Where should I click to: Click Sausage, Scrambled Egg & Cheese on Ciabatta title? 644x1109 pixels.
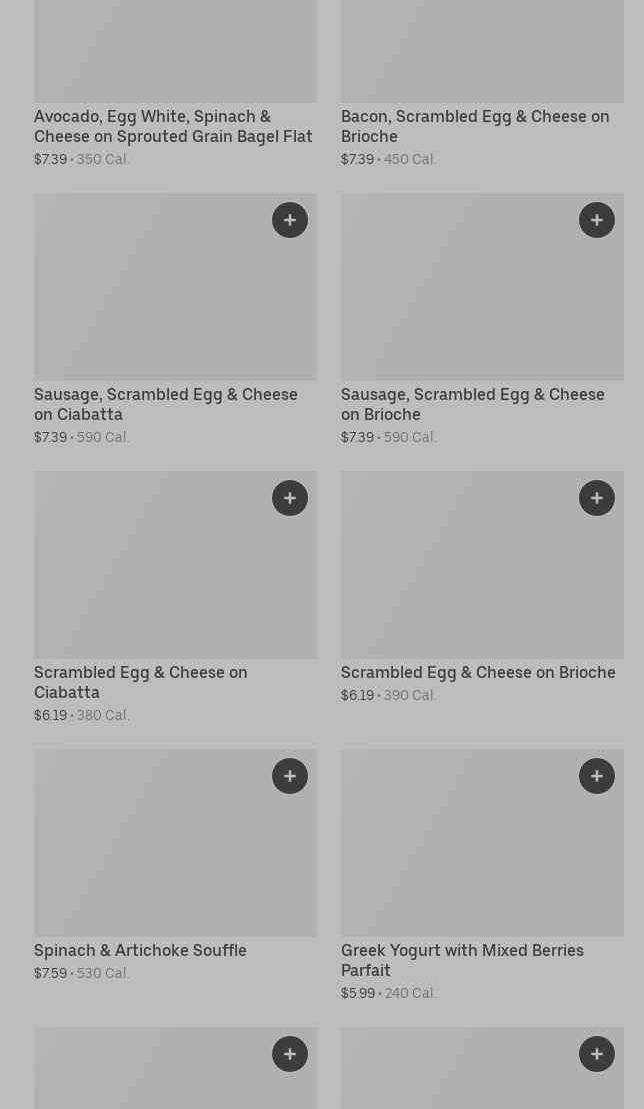pyautogui.click(x=165, y=404)
